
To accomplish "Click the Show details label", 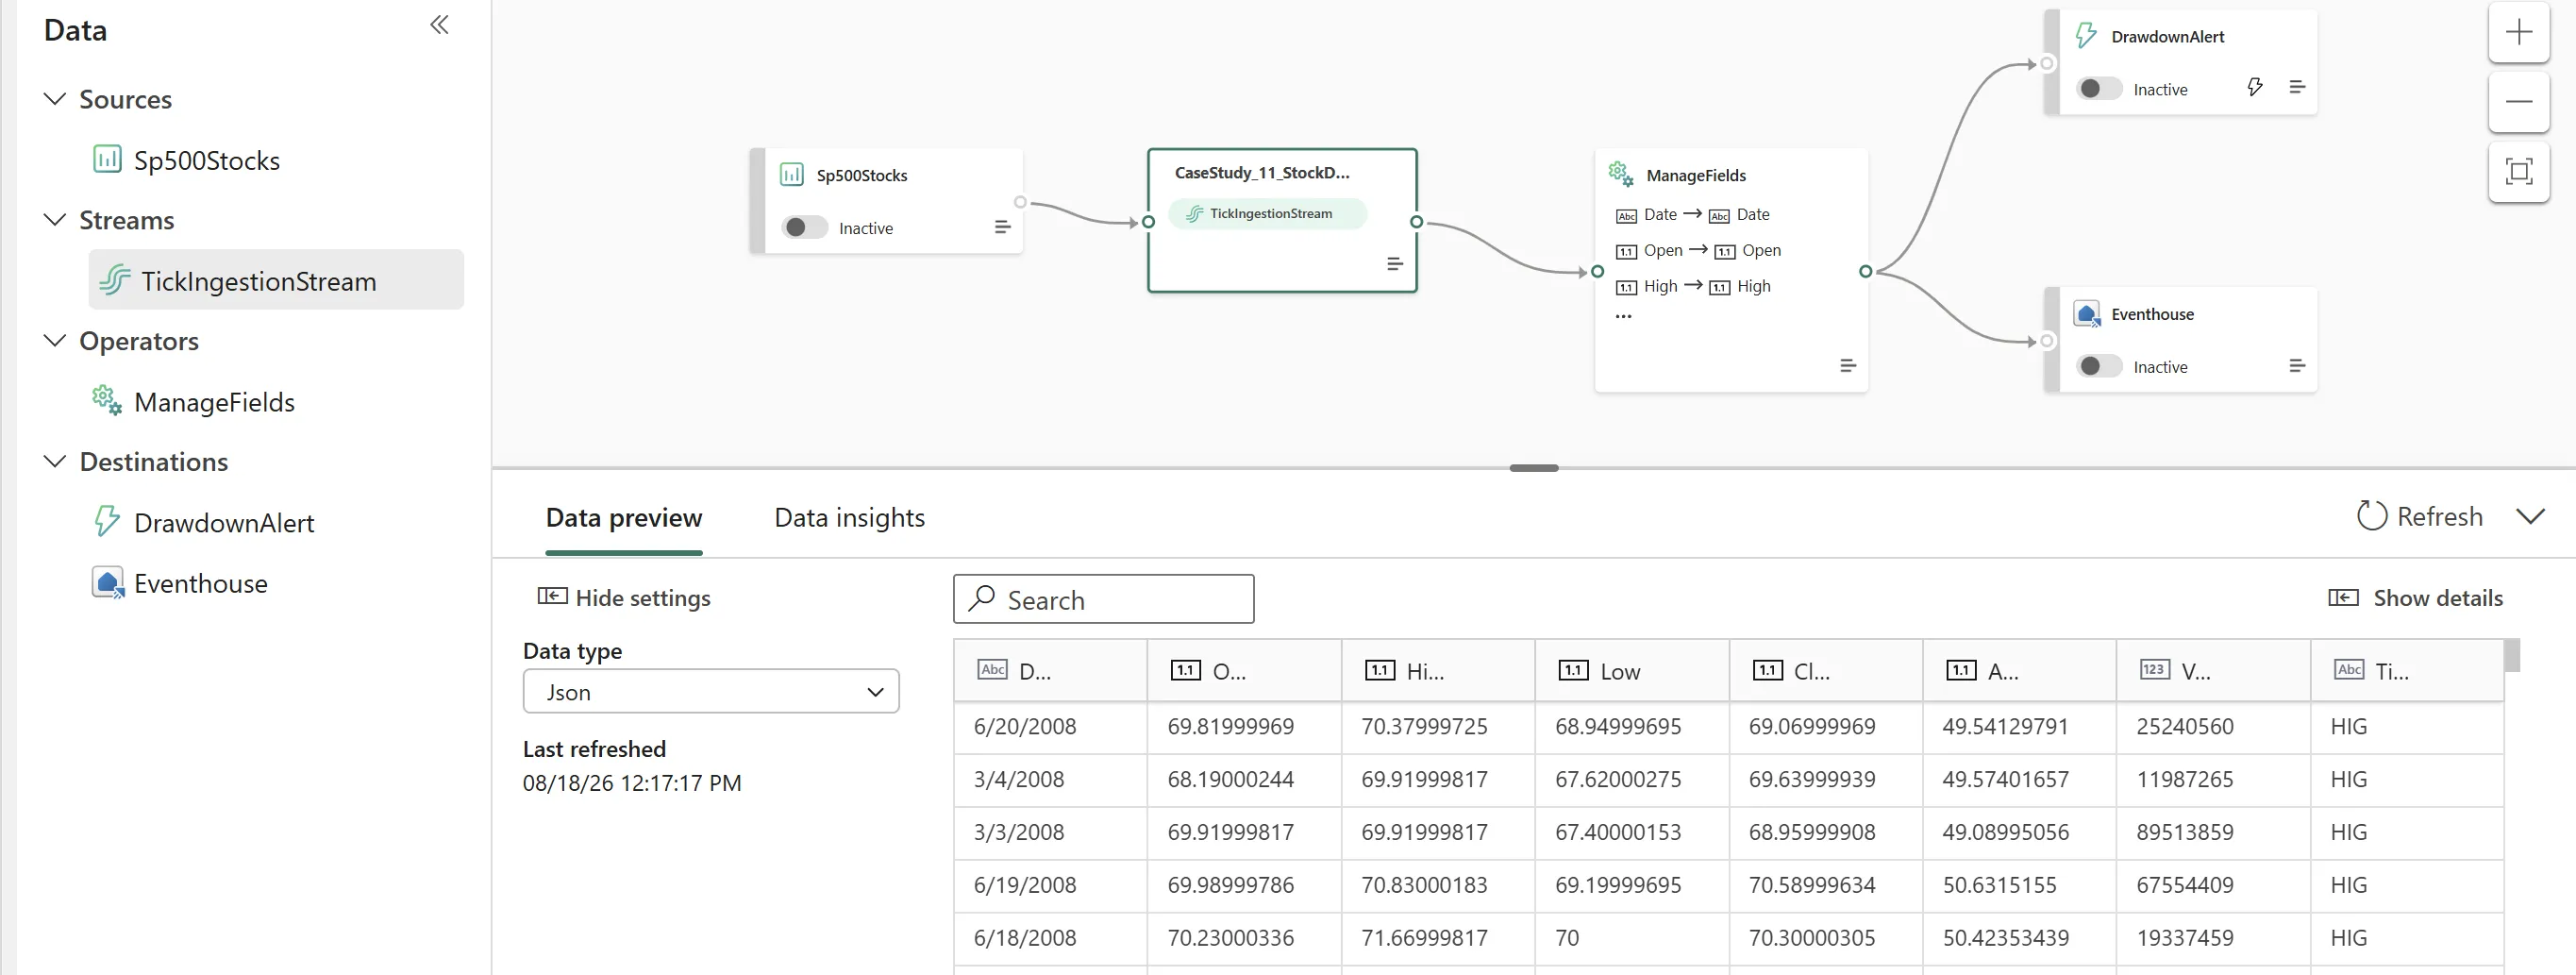I will pyautogui.click(x=2438, y=597).
